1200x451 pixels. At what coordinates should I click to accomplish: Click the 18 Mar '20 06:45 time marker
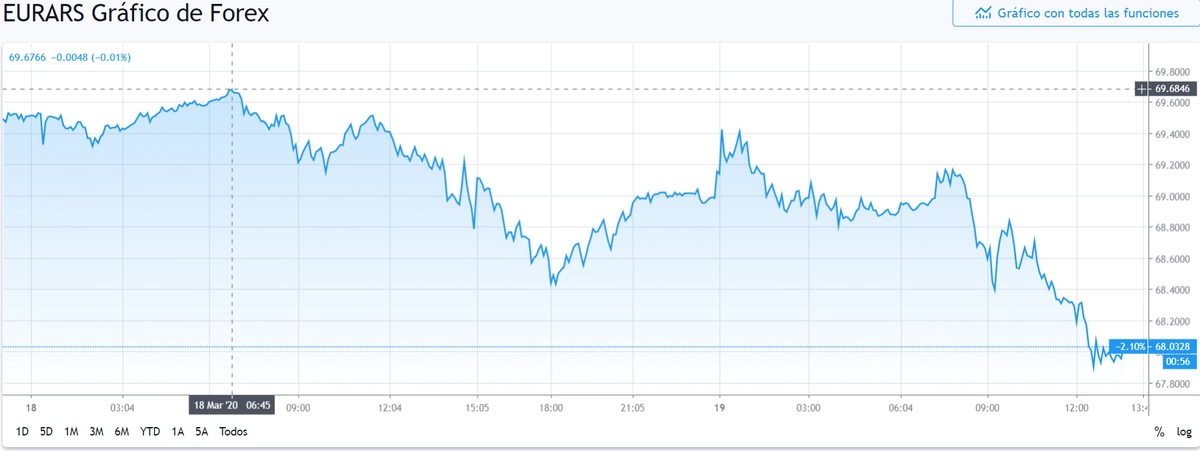(231, 405)
